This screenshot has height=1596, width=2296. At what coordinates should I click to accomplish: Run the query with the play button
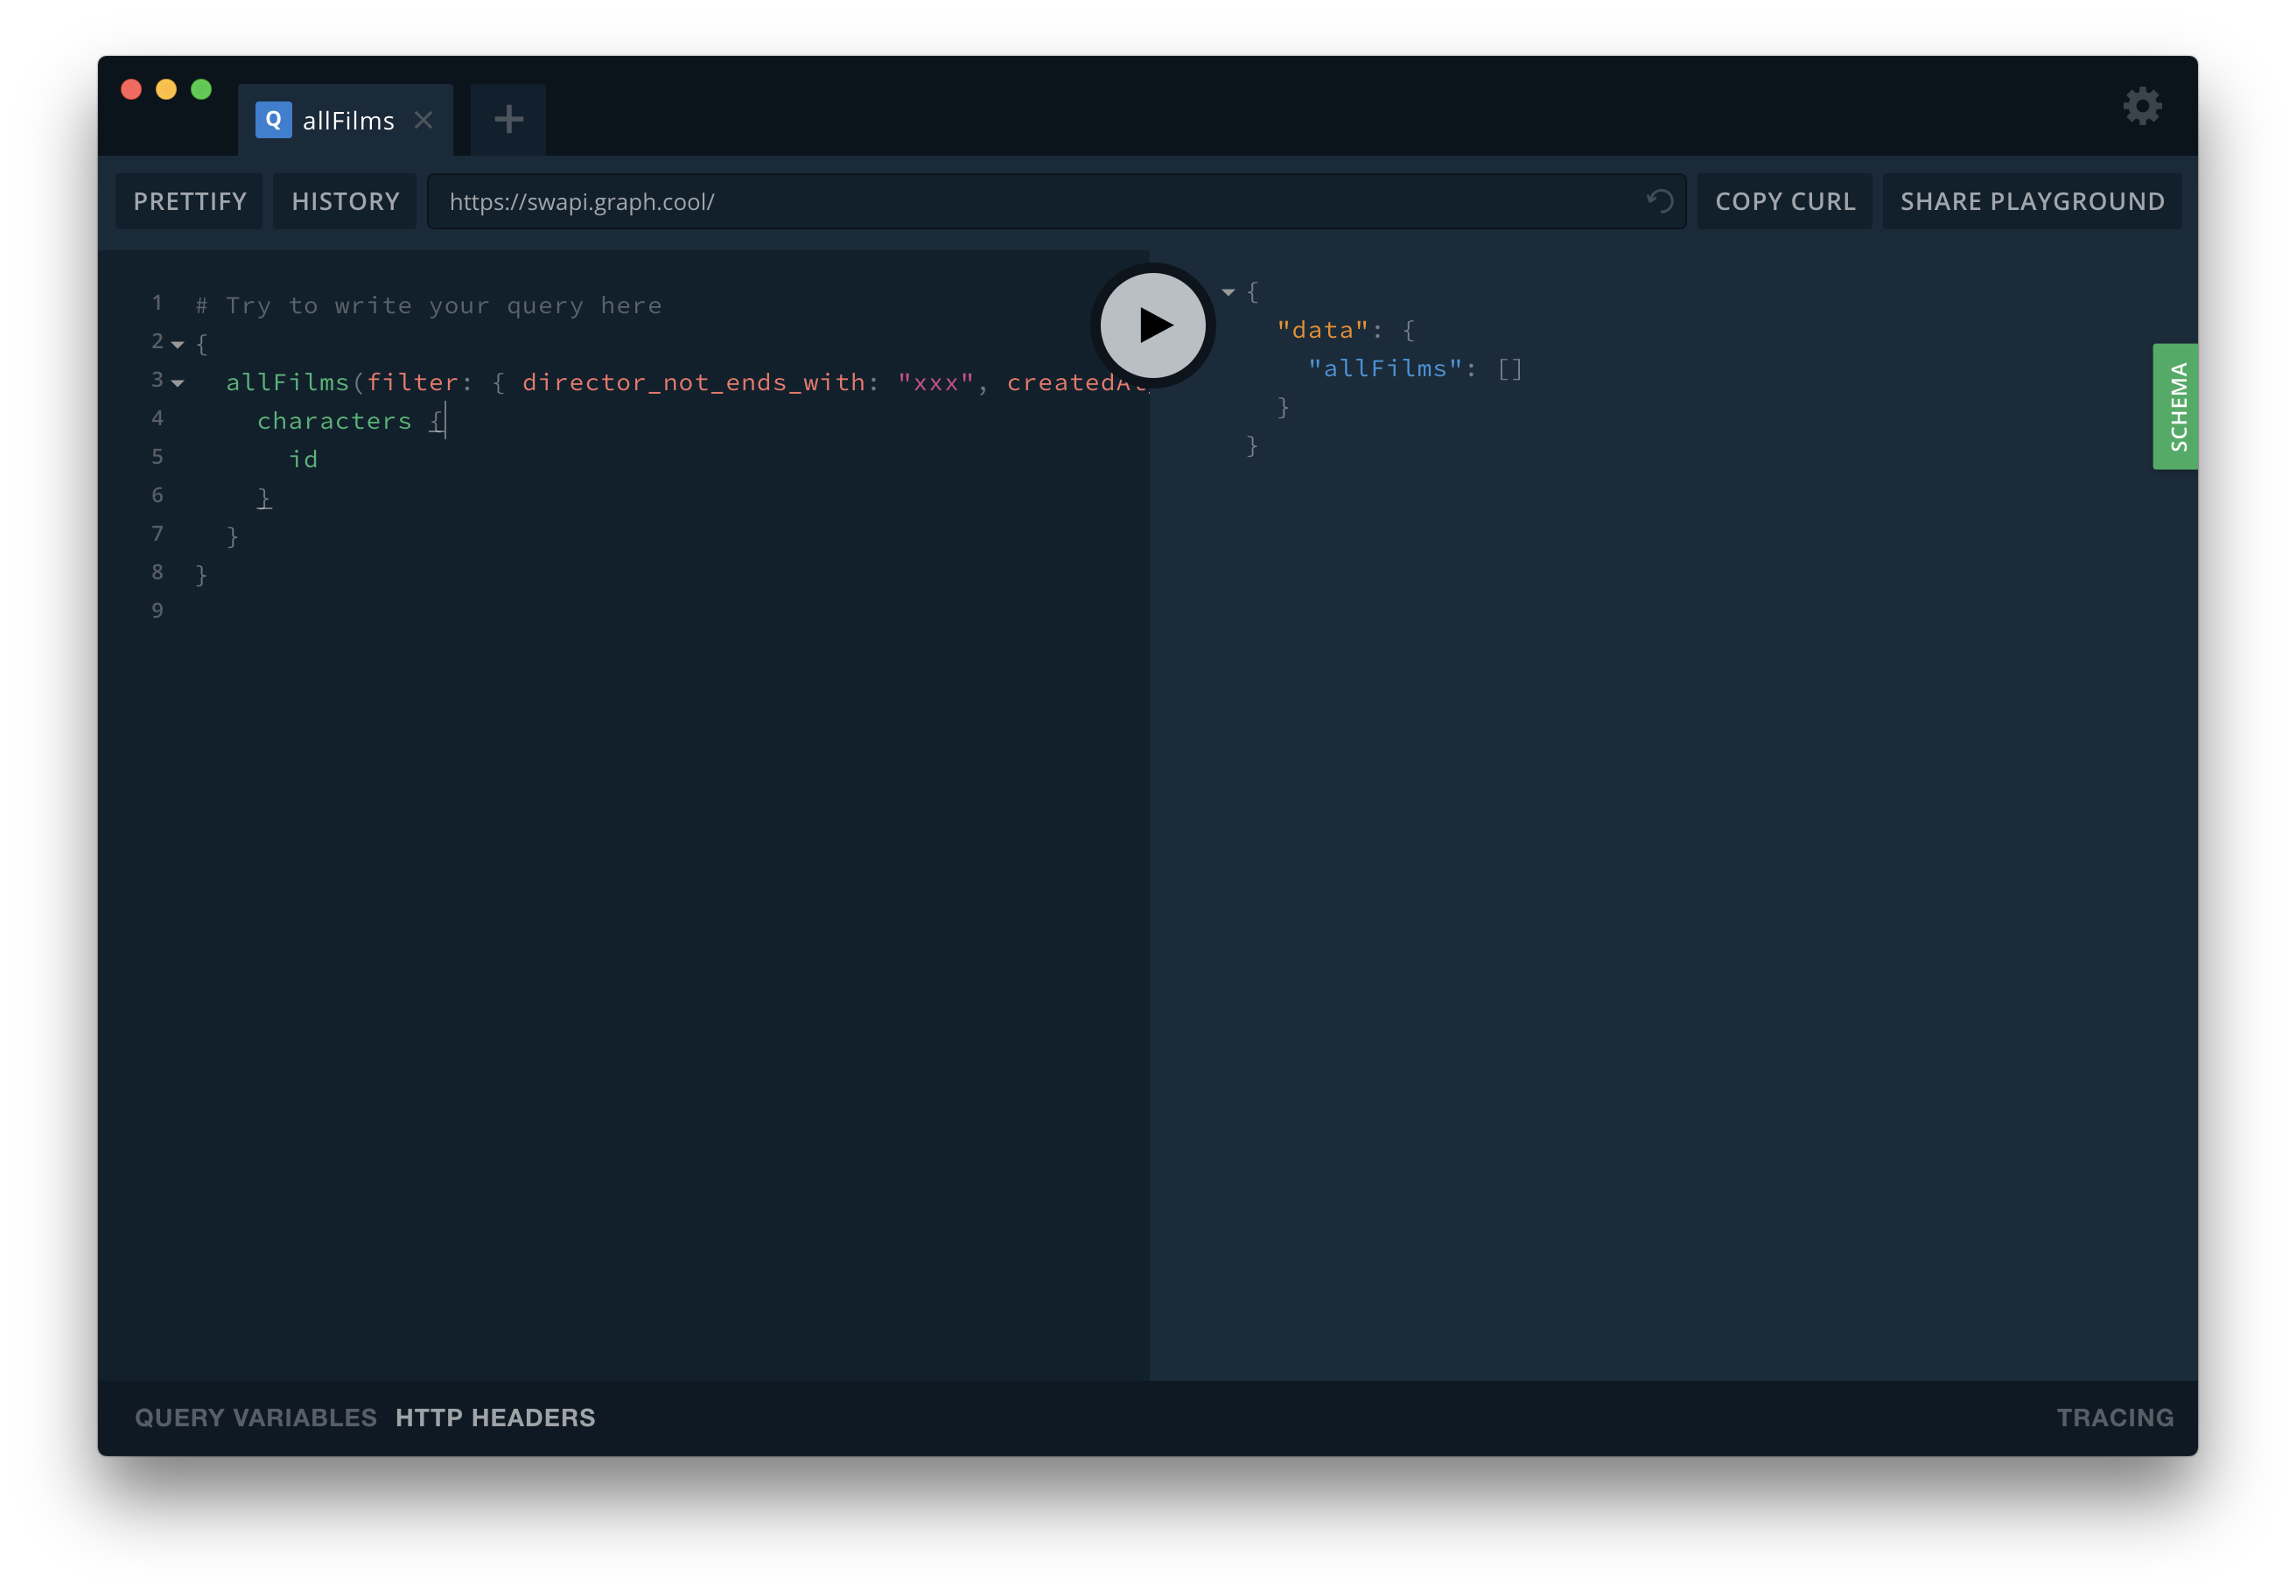click(x=1152, y=325)
